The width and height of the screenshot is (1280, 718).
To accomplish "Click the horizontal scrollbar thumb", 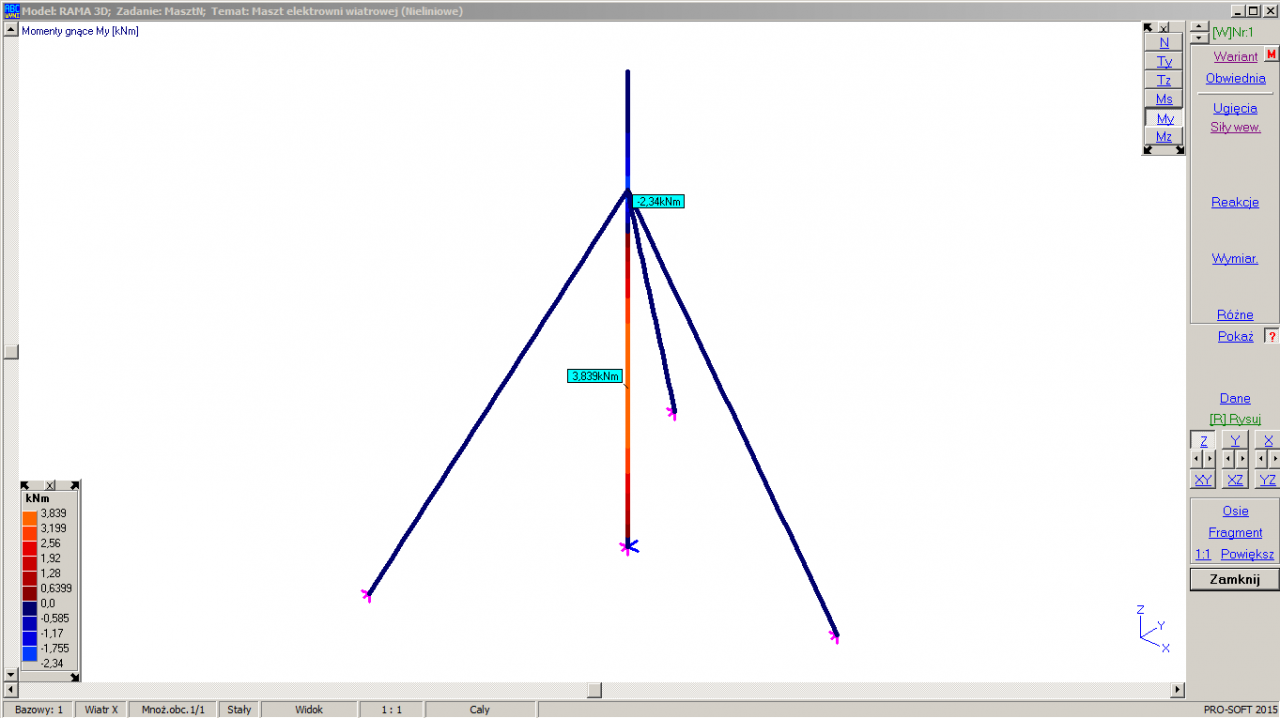I will [594, 690].
